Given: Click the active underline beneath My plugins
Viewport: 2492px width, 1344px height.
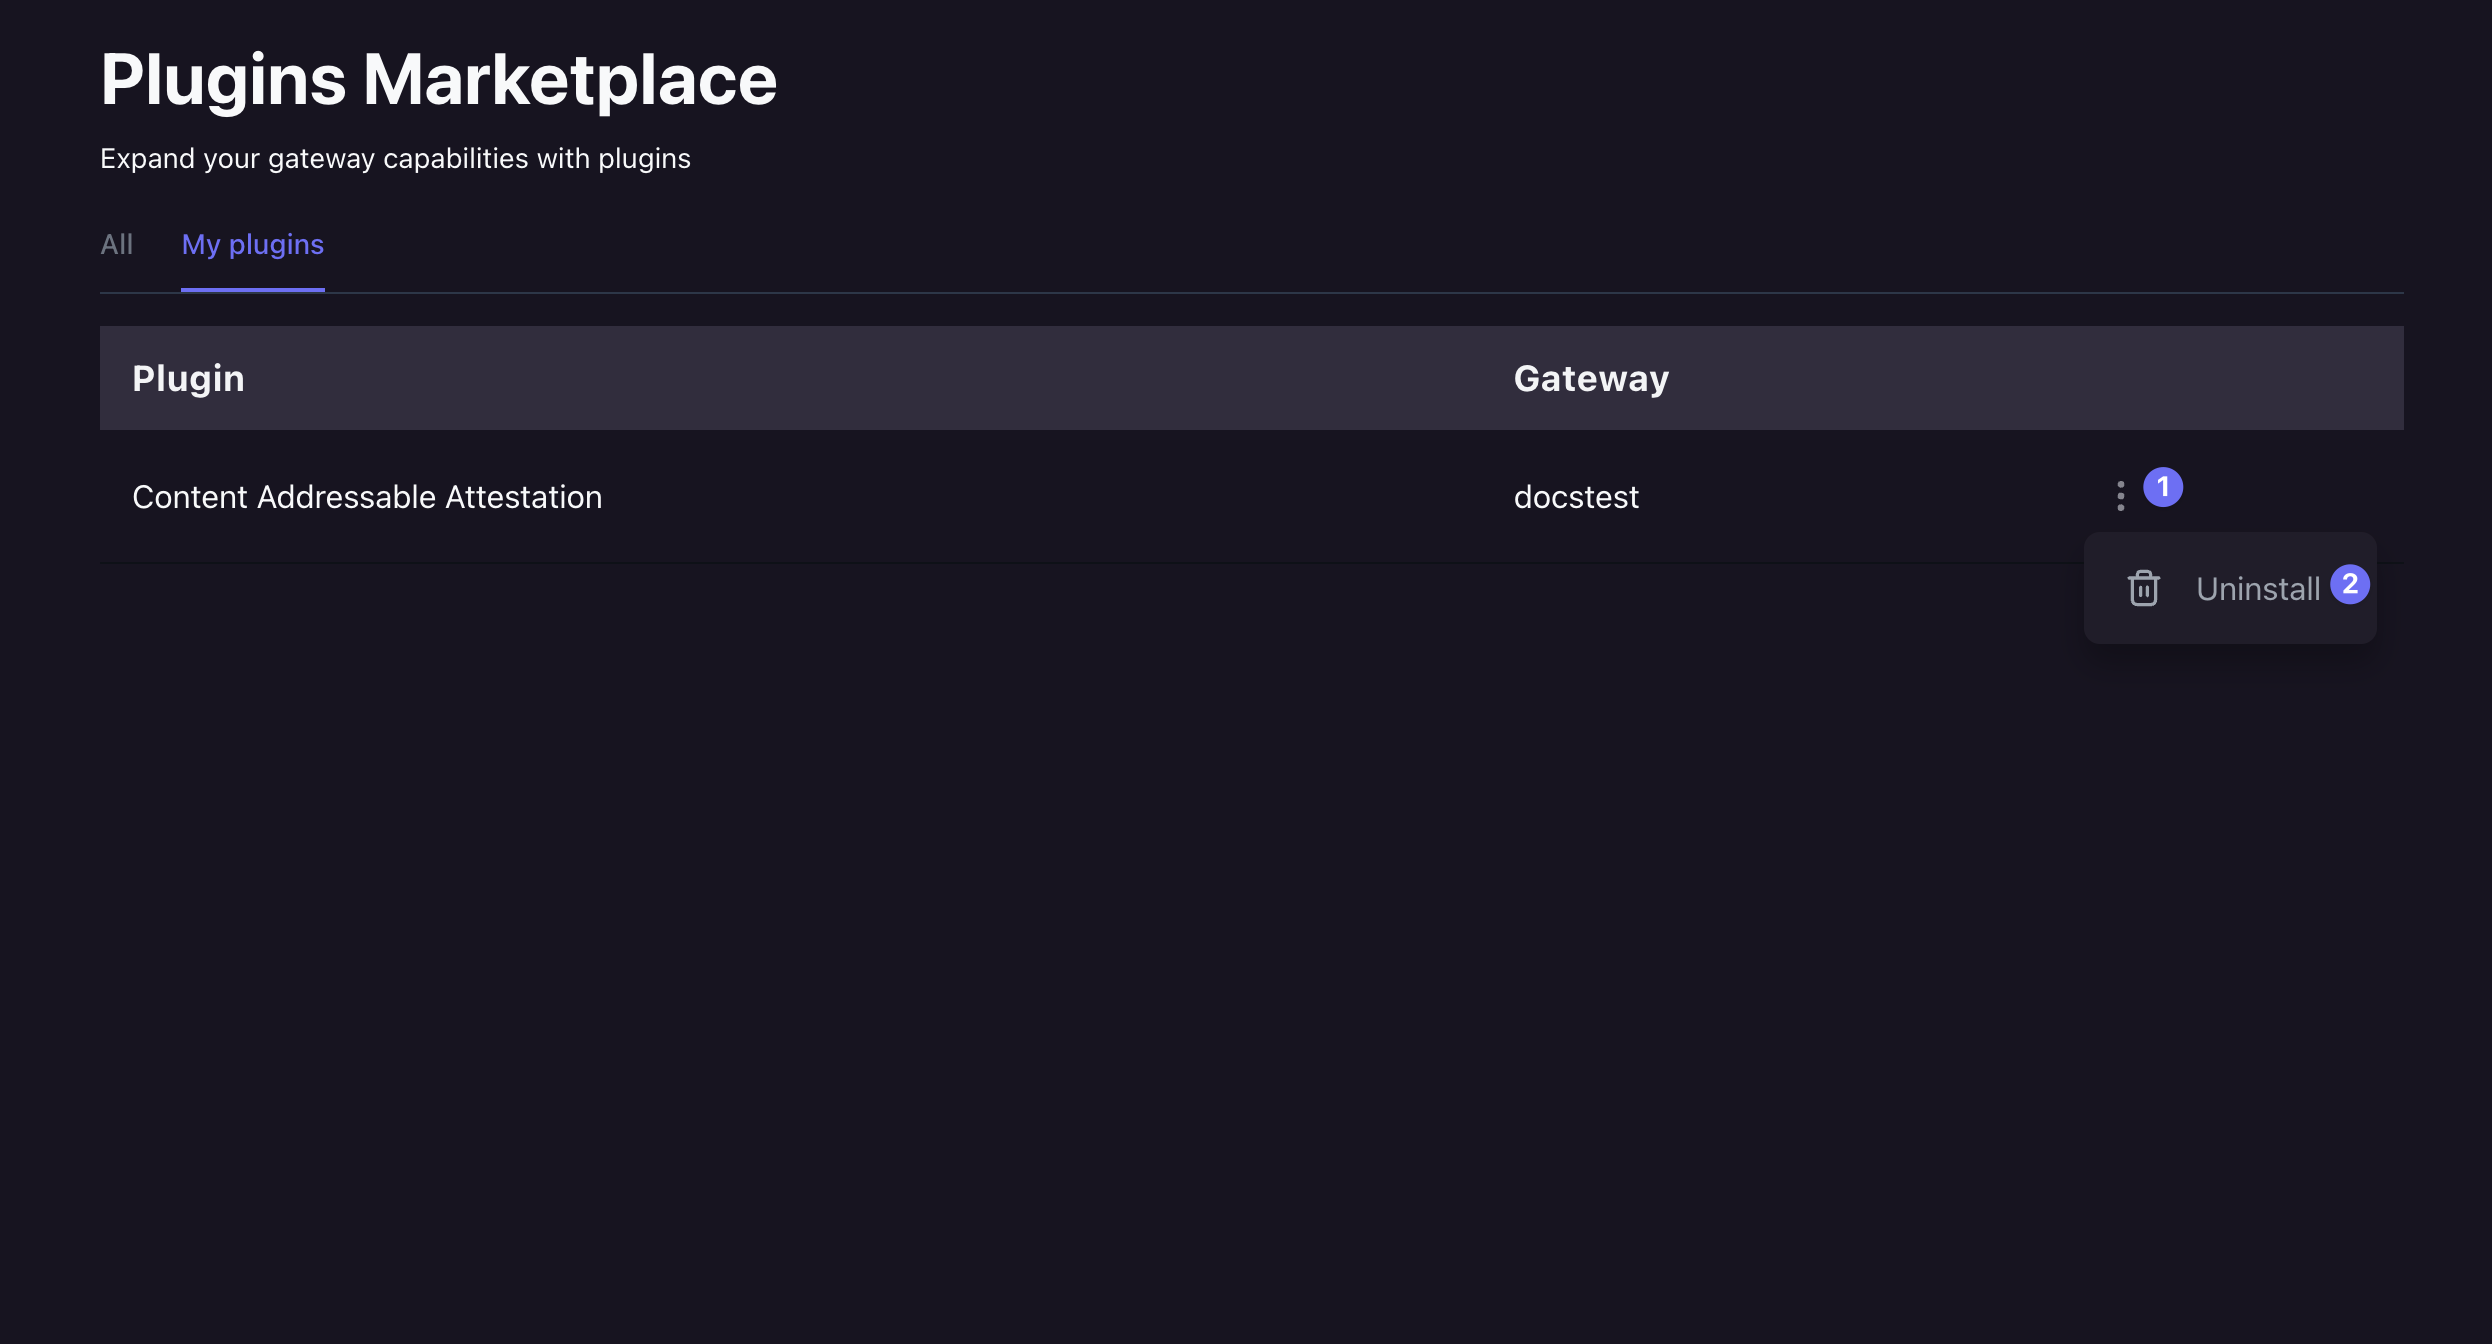Looking at the screenshot, I should click(x=253, y=289).
